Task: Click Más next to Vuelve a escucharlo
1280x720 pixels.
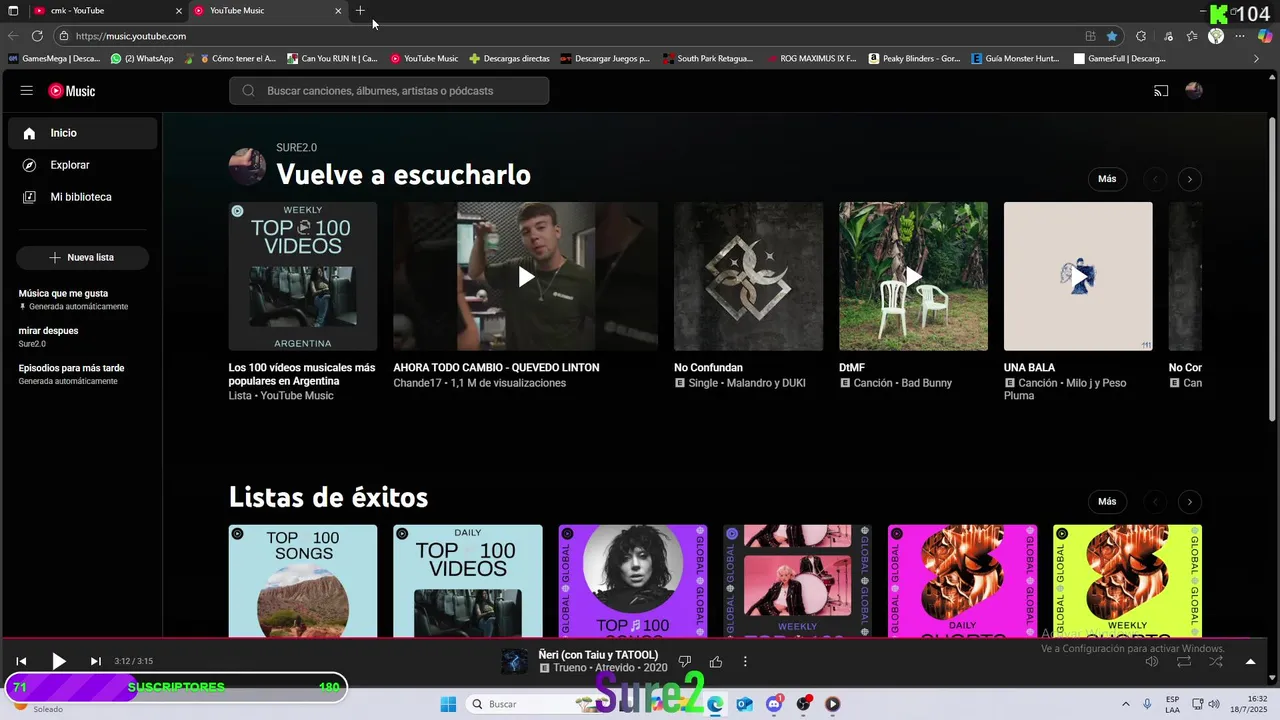Action: [1107, 179]
